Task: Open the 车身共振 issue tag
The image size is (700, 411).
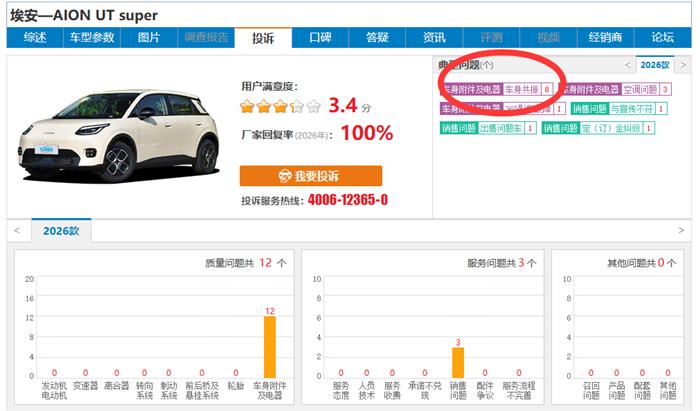Action: tap(496, 89)
